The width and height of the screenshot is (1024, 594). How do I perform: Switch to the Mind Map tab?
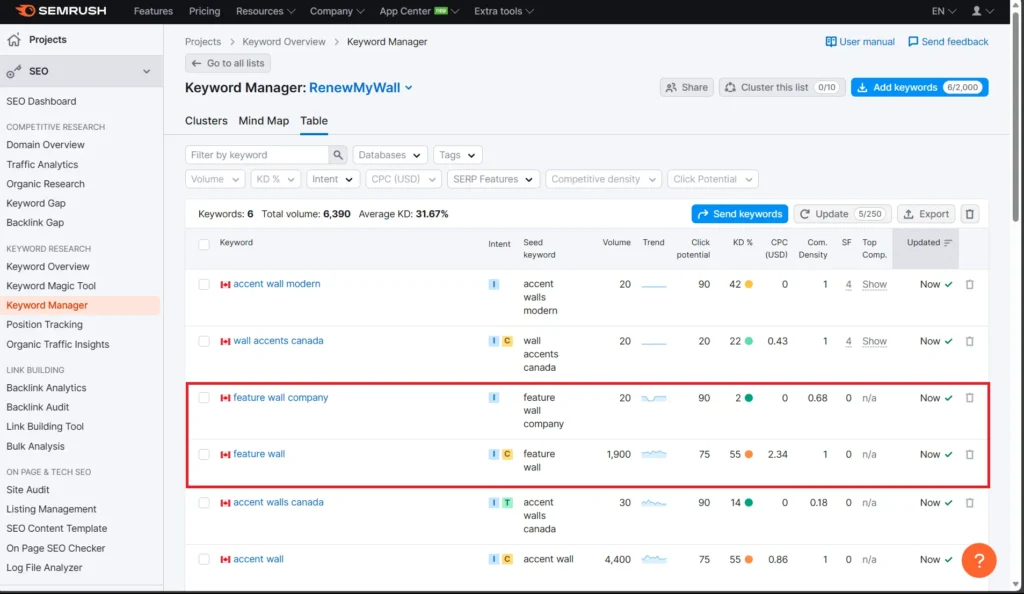(x=264, y=121)
